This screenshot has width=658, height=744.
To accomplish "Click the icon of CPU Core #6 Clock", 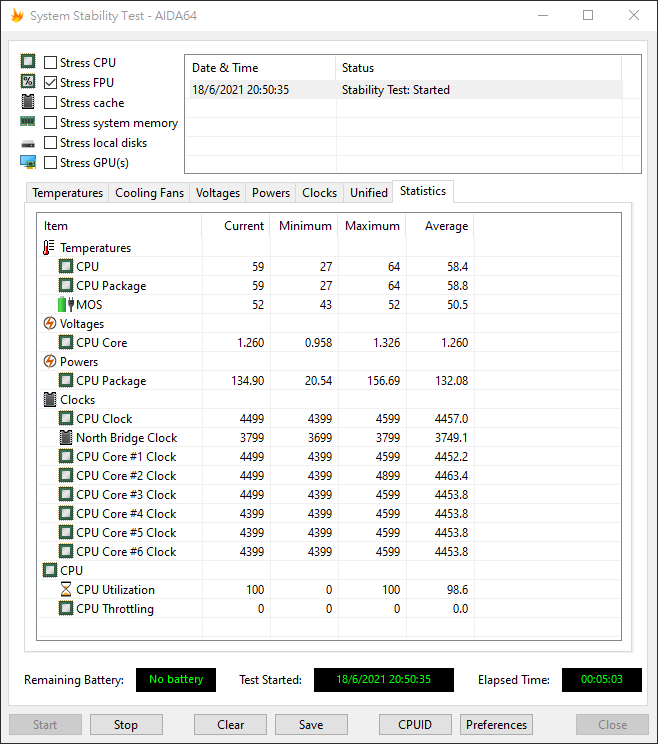I will 66,551.
